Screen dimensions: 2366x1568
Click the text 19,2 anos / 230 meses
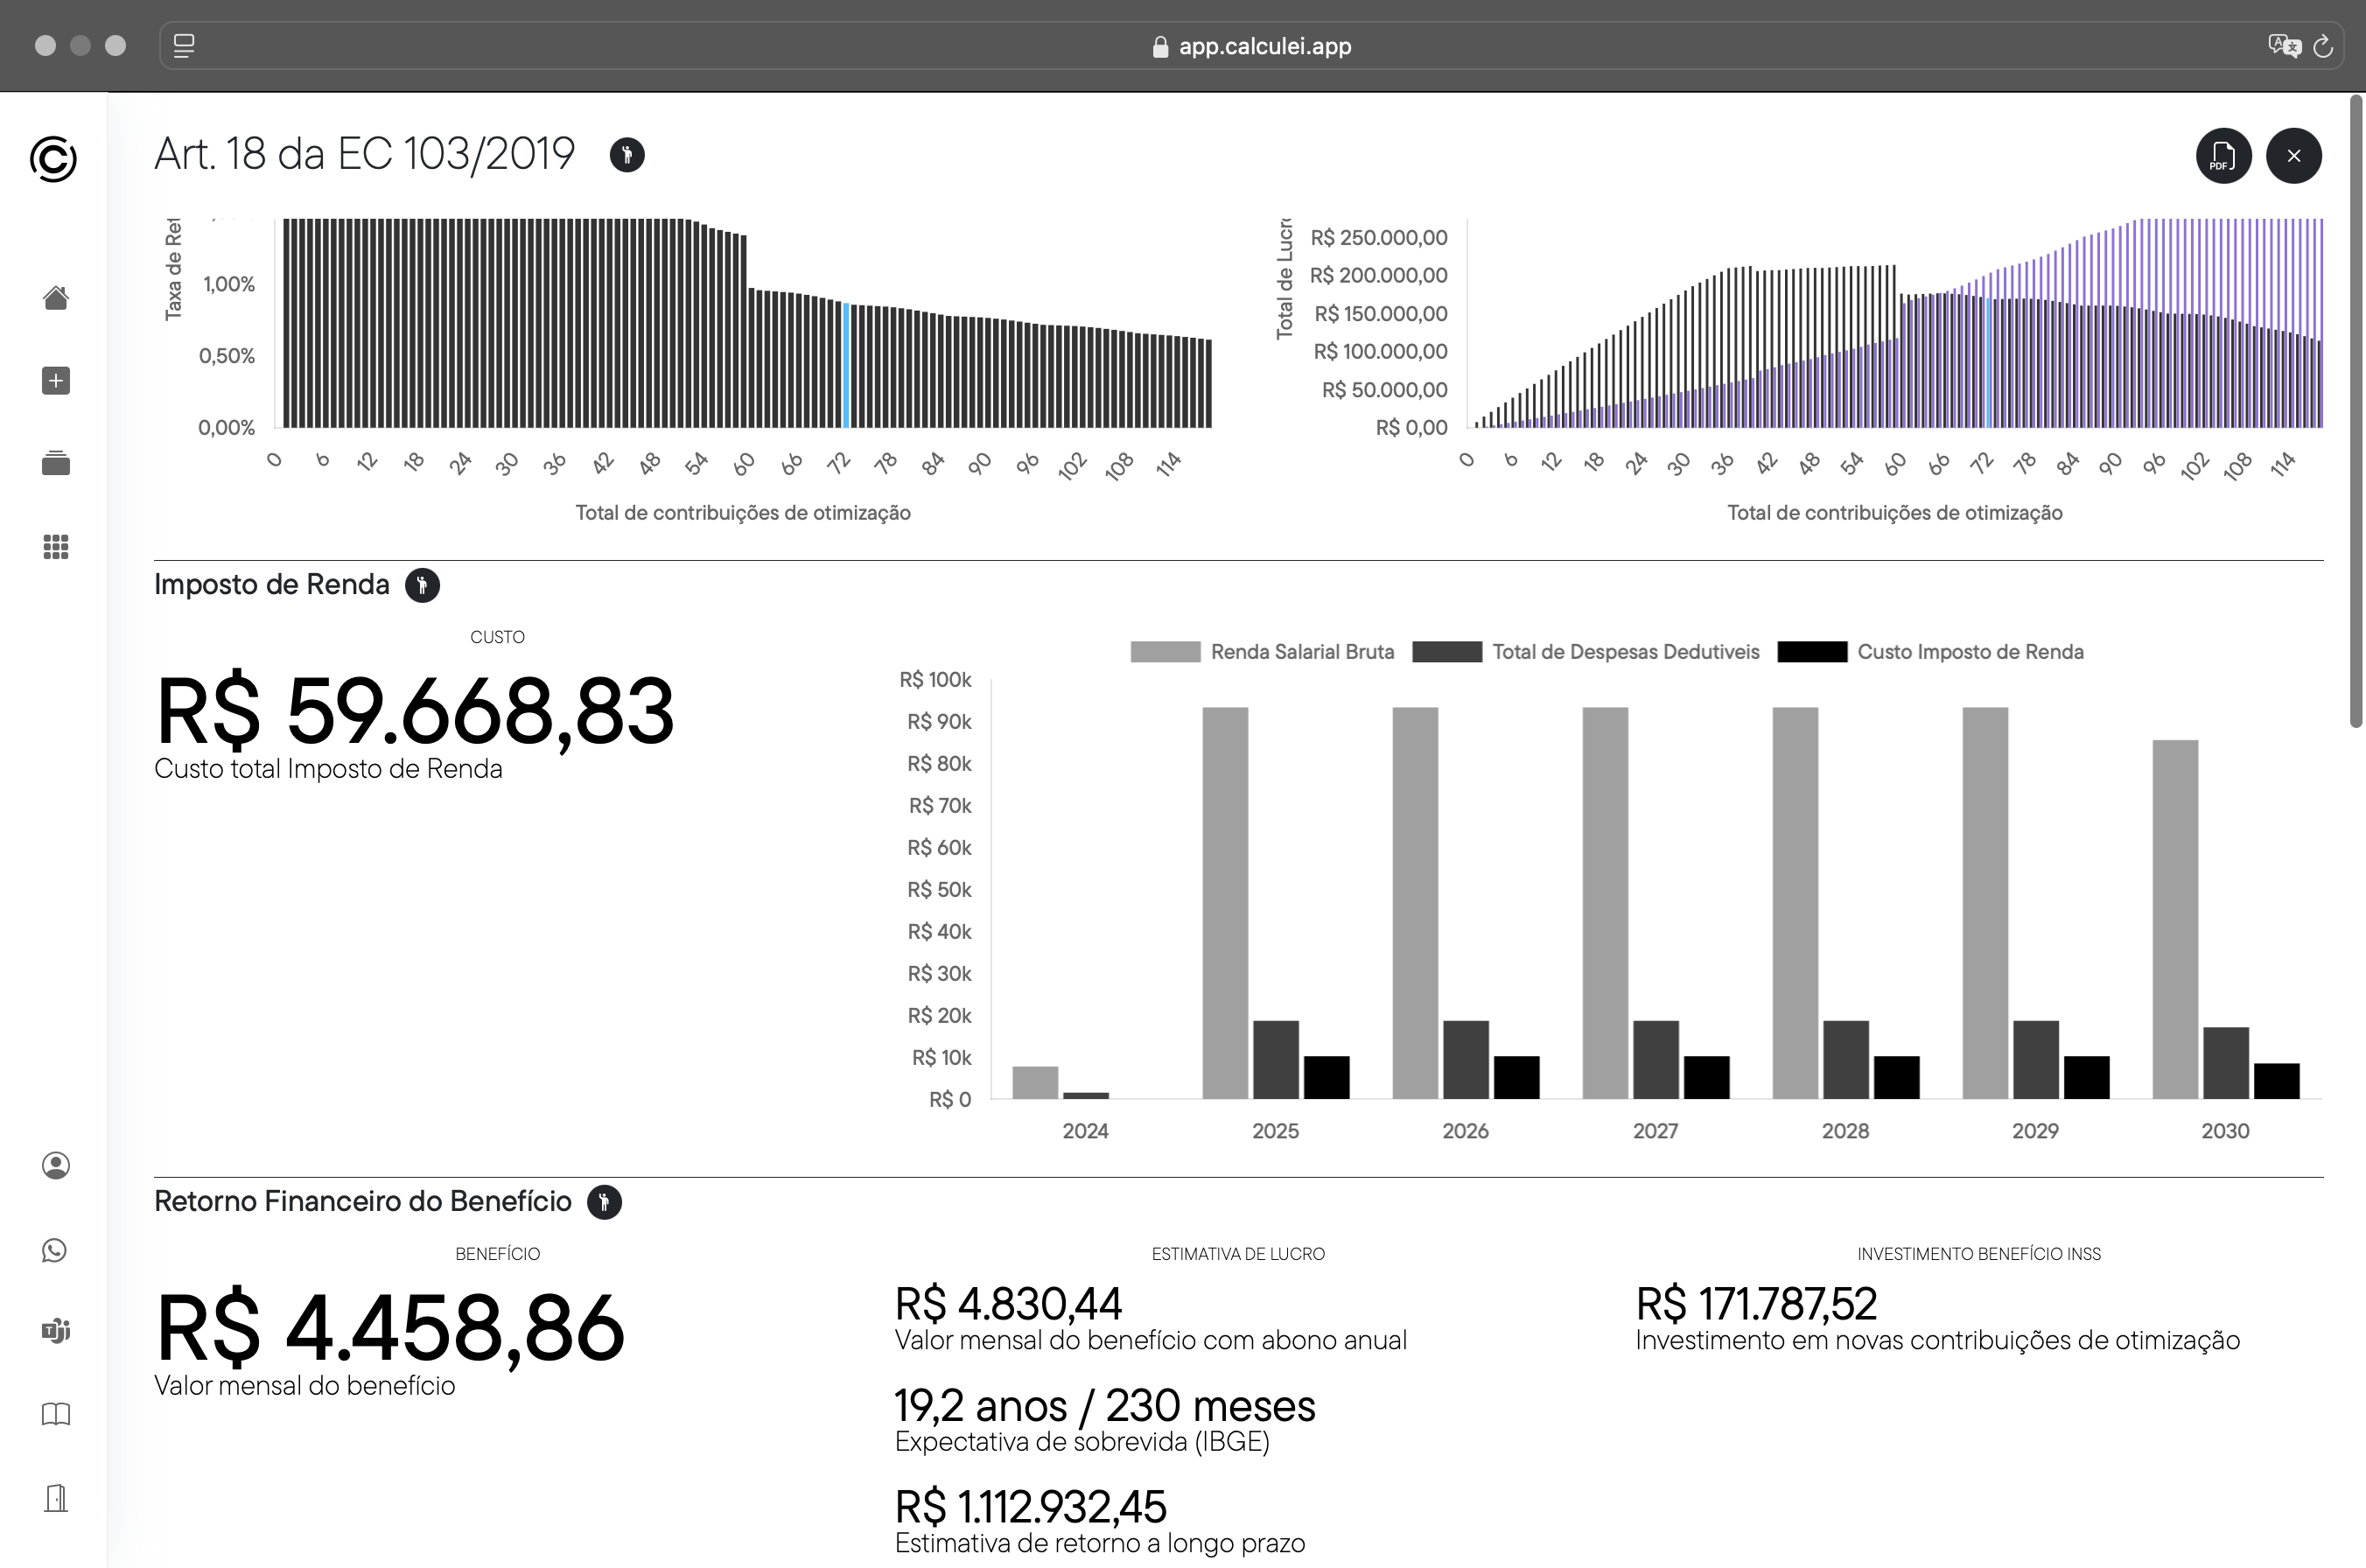tap(1105, 1406)
